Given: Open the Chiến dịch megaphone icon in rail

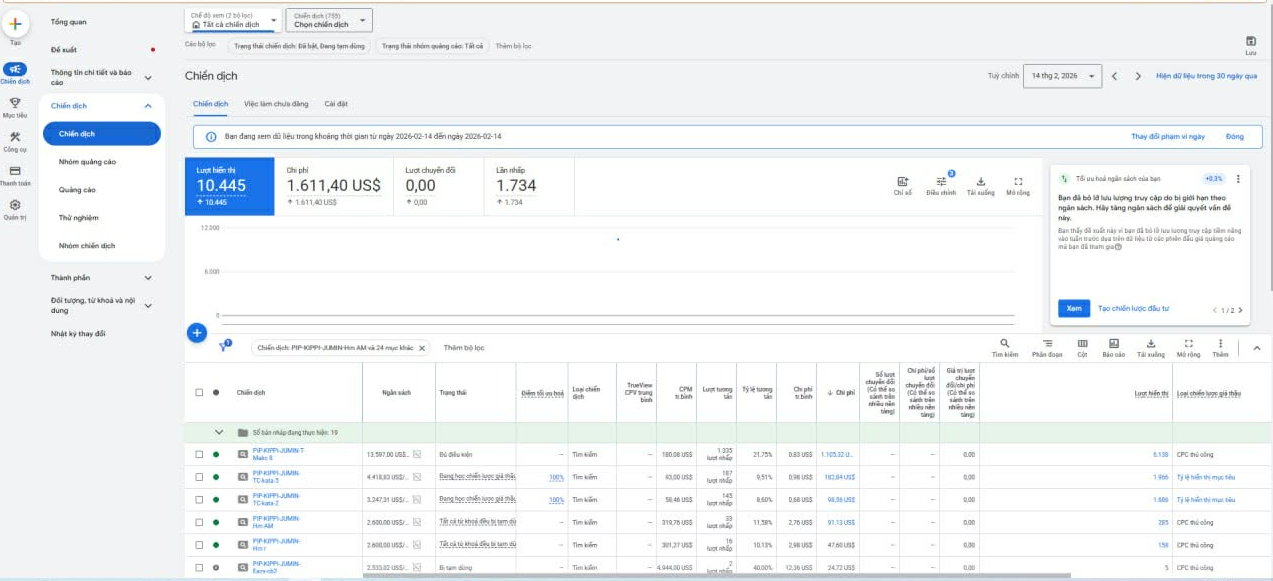Looking at the screenshot, I should point(15,69).
